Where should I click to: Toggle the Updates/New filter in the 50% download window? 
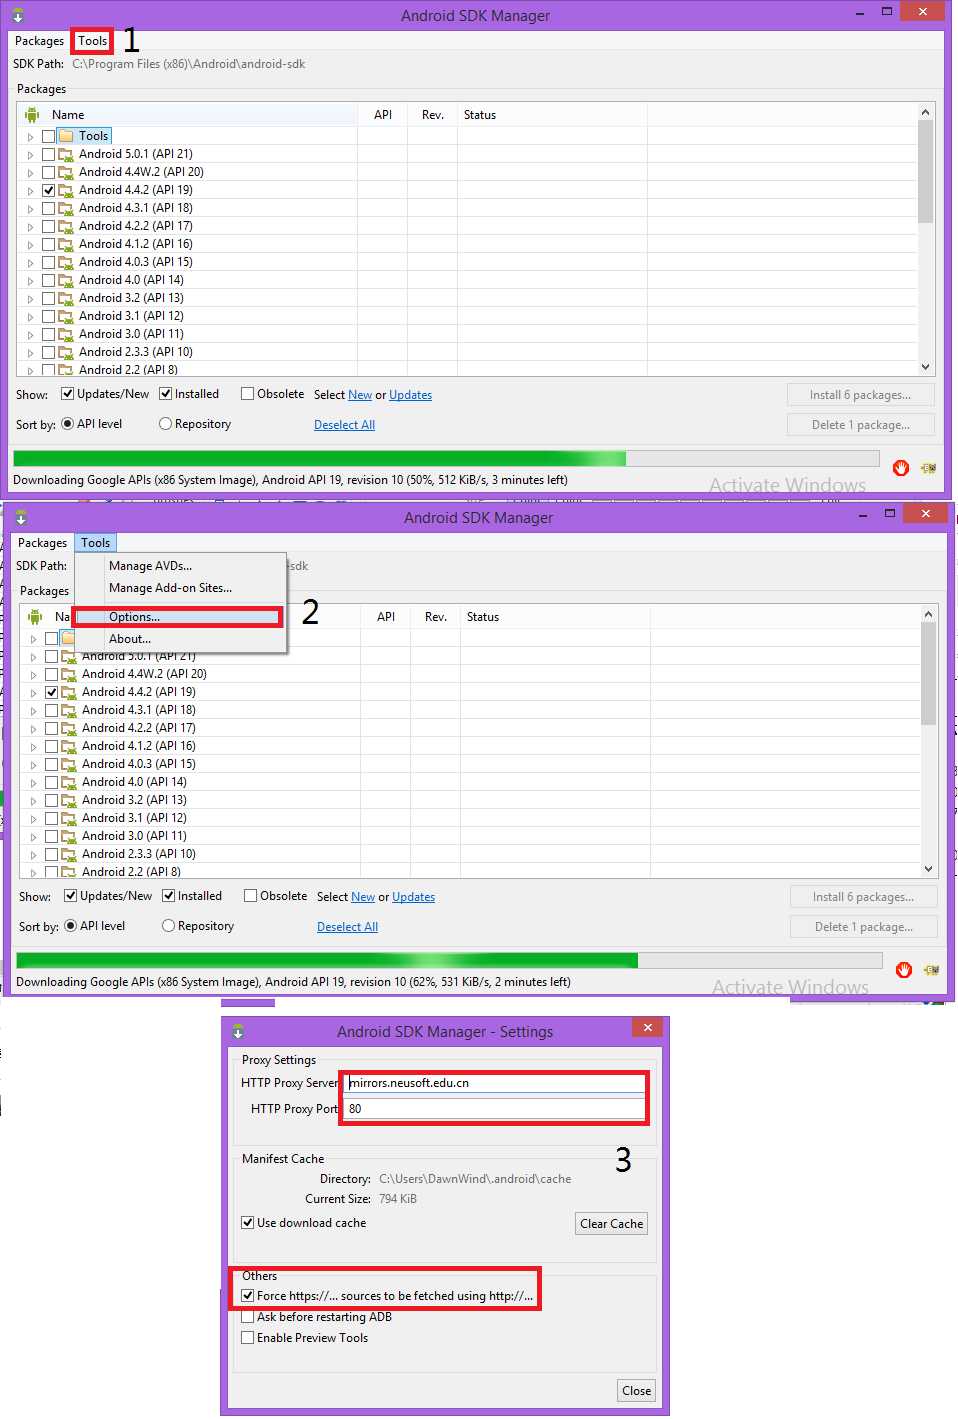[x=67, y=394]
